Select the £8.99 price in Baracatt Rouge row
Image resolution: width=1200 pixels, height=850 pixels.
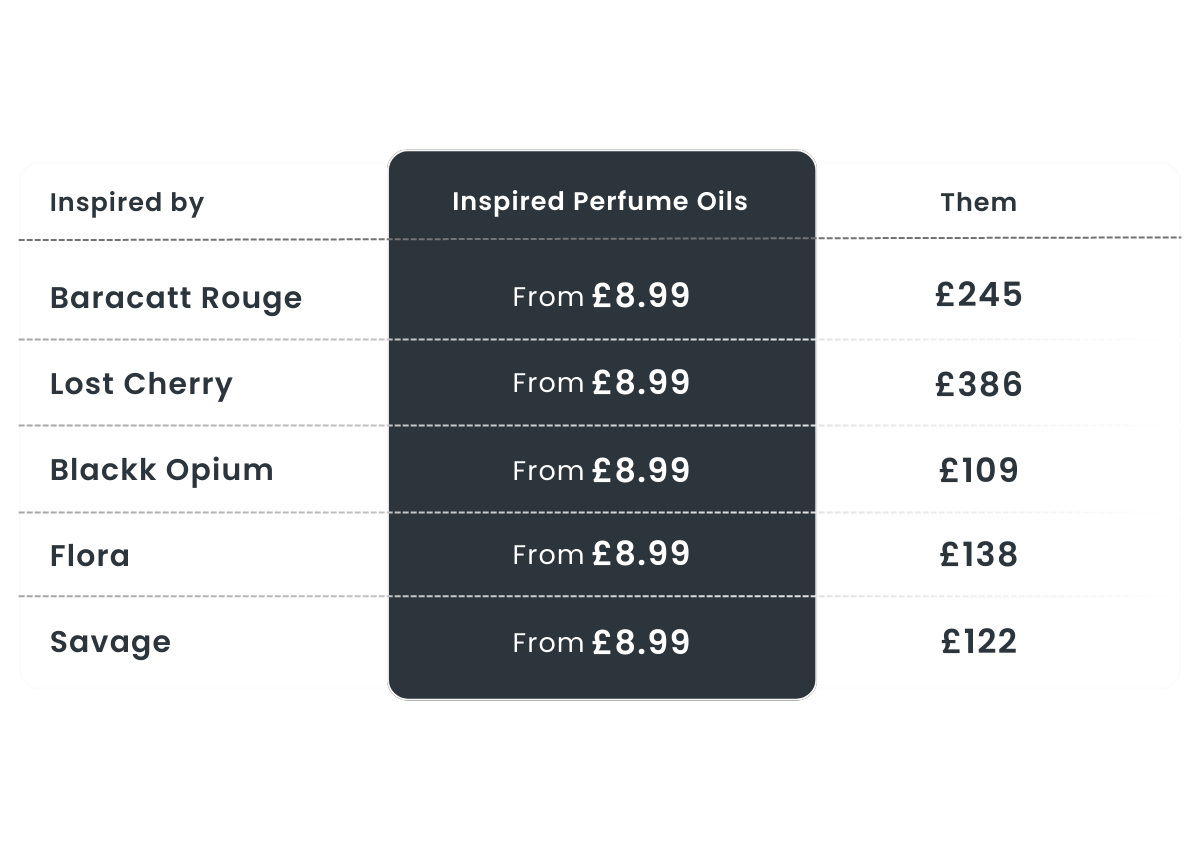[x=641, y=296]
